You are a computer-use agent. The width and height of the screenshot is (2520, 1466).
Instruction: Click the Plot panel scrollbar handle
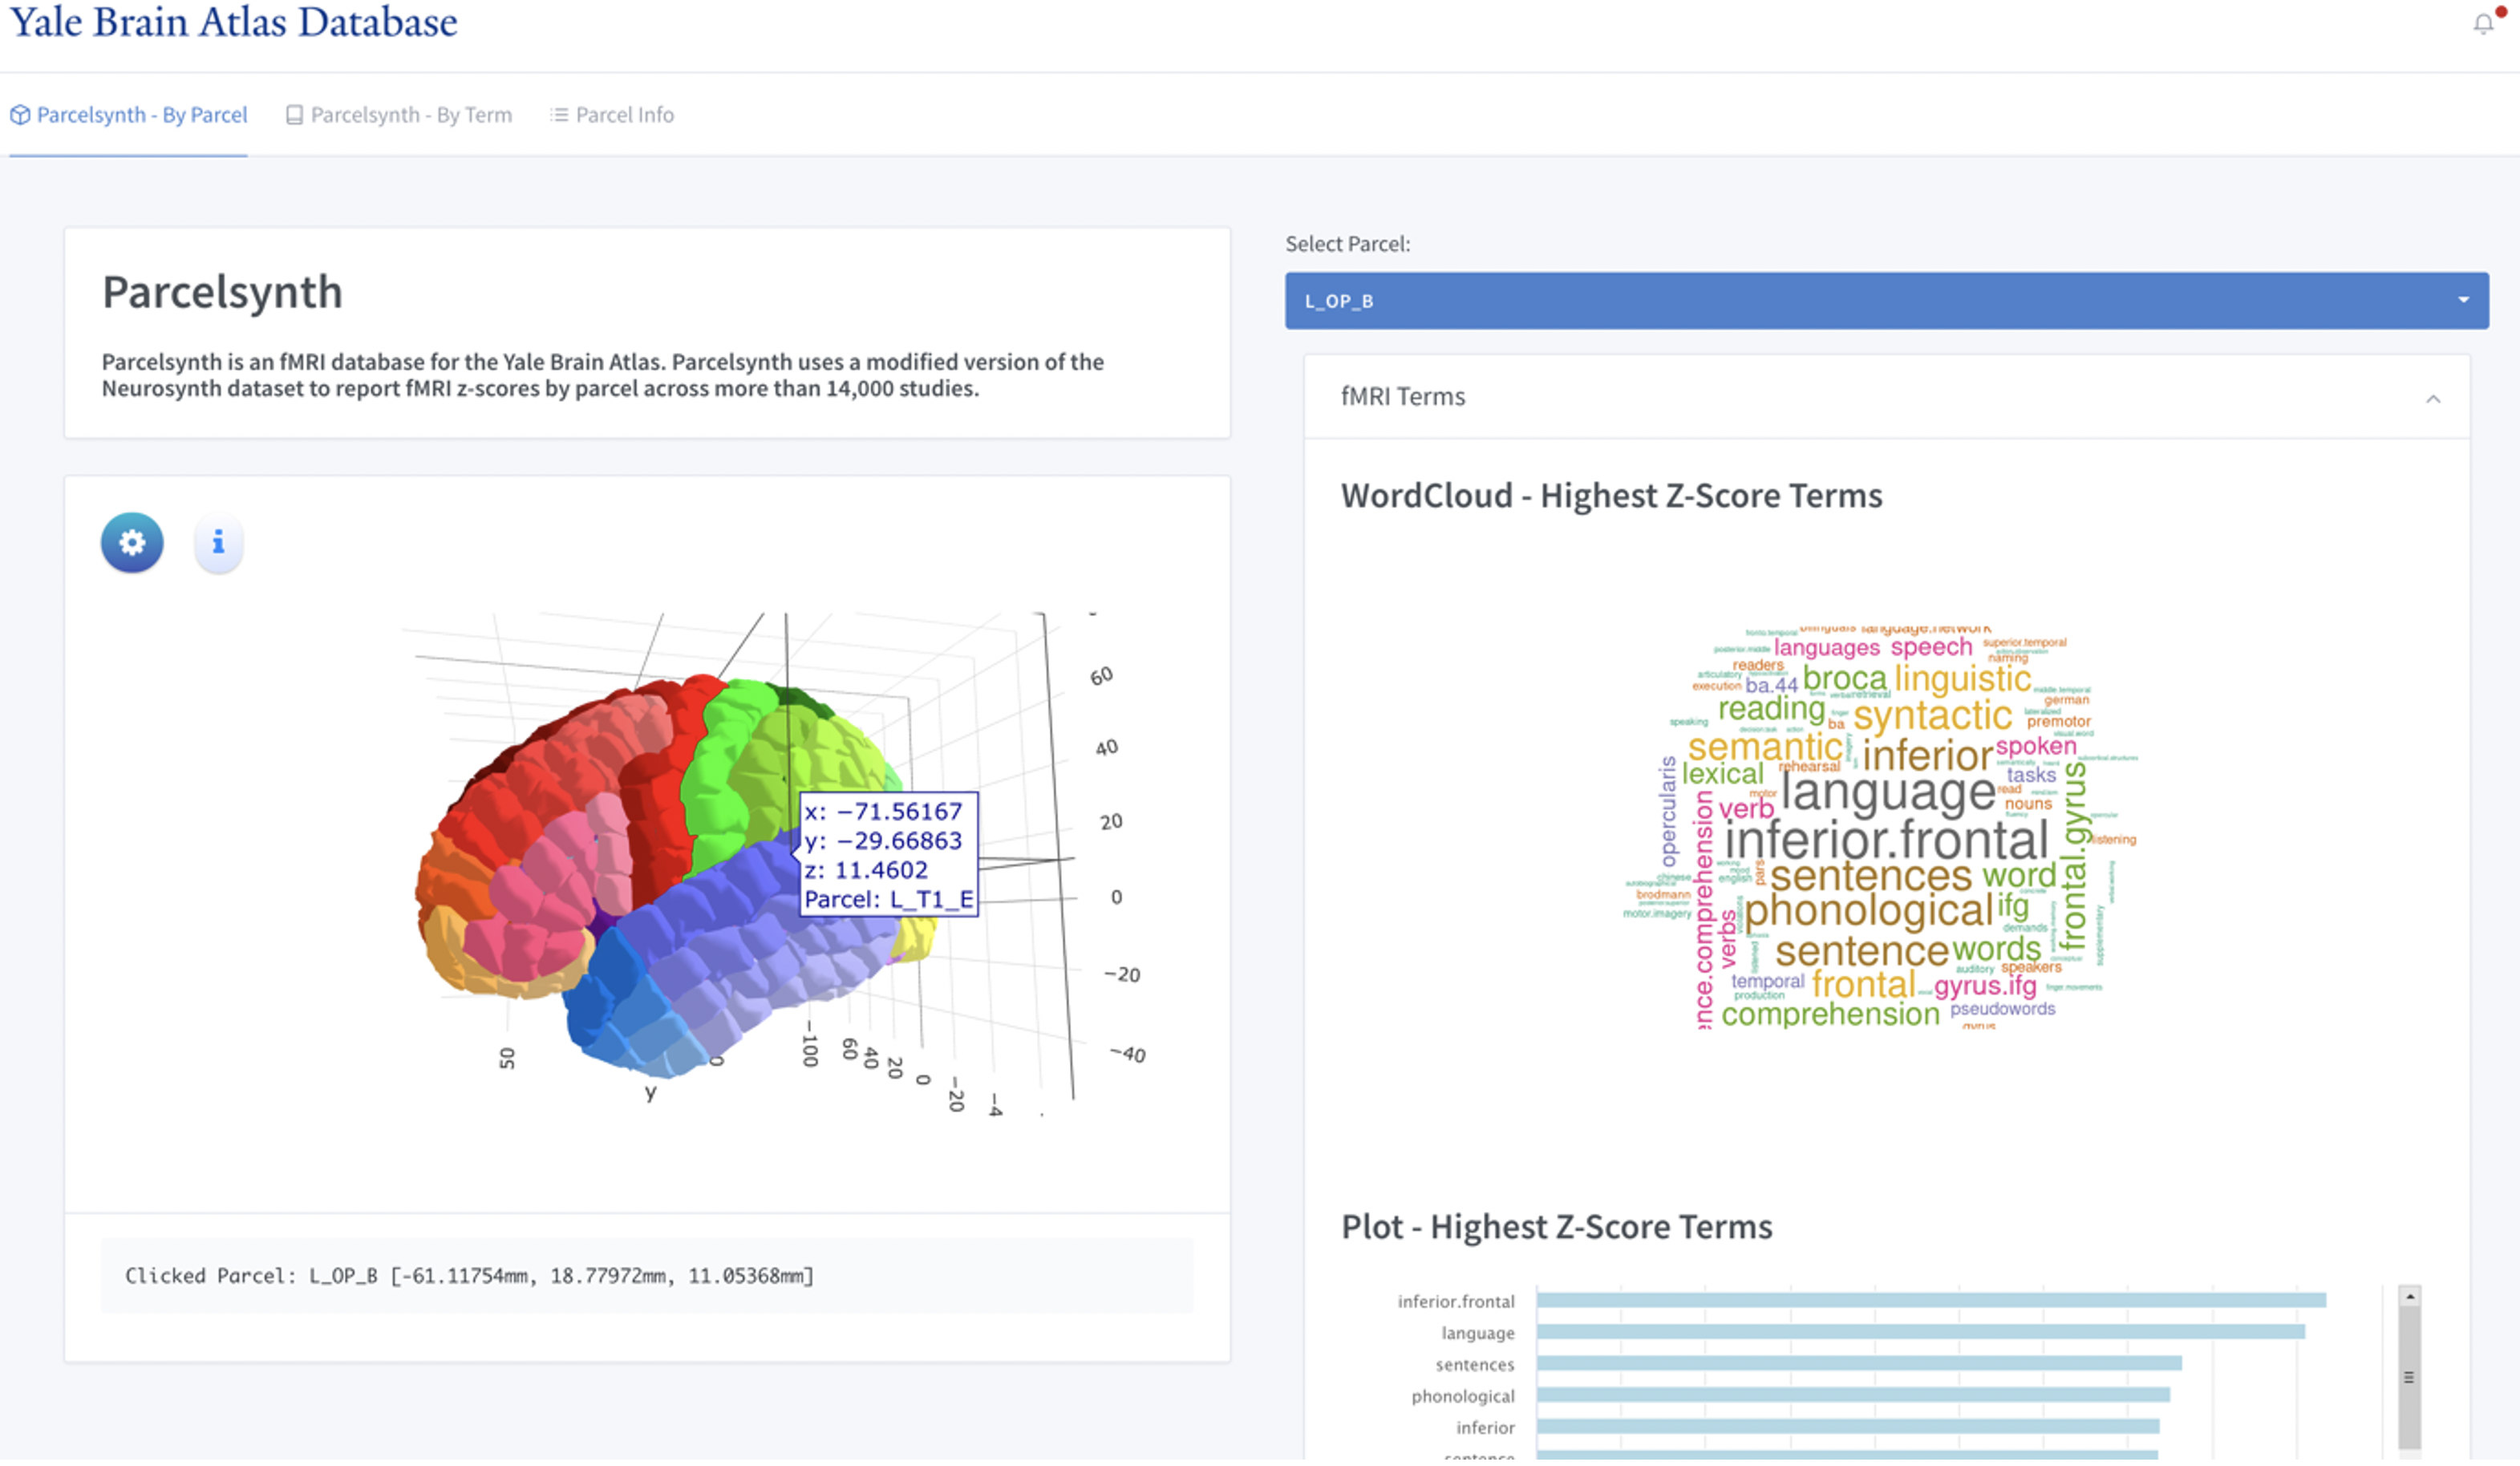coord(2409,1378)
